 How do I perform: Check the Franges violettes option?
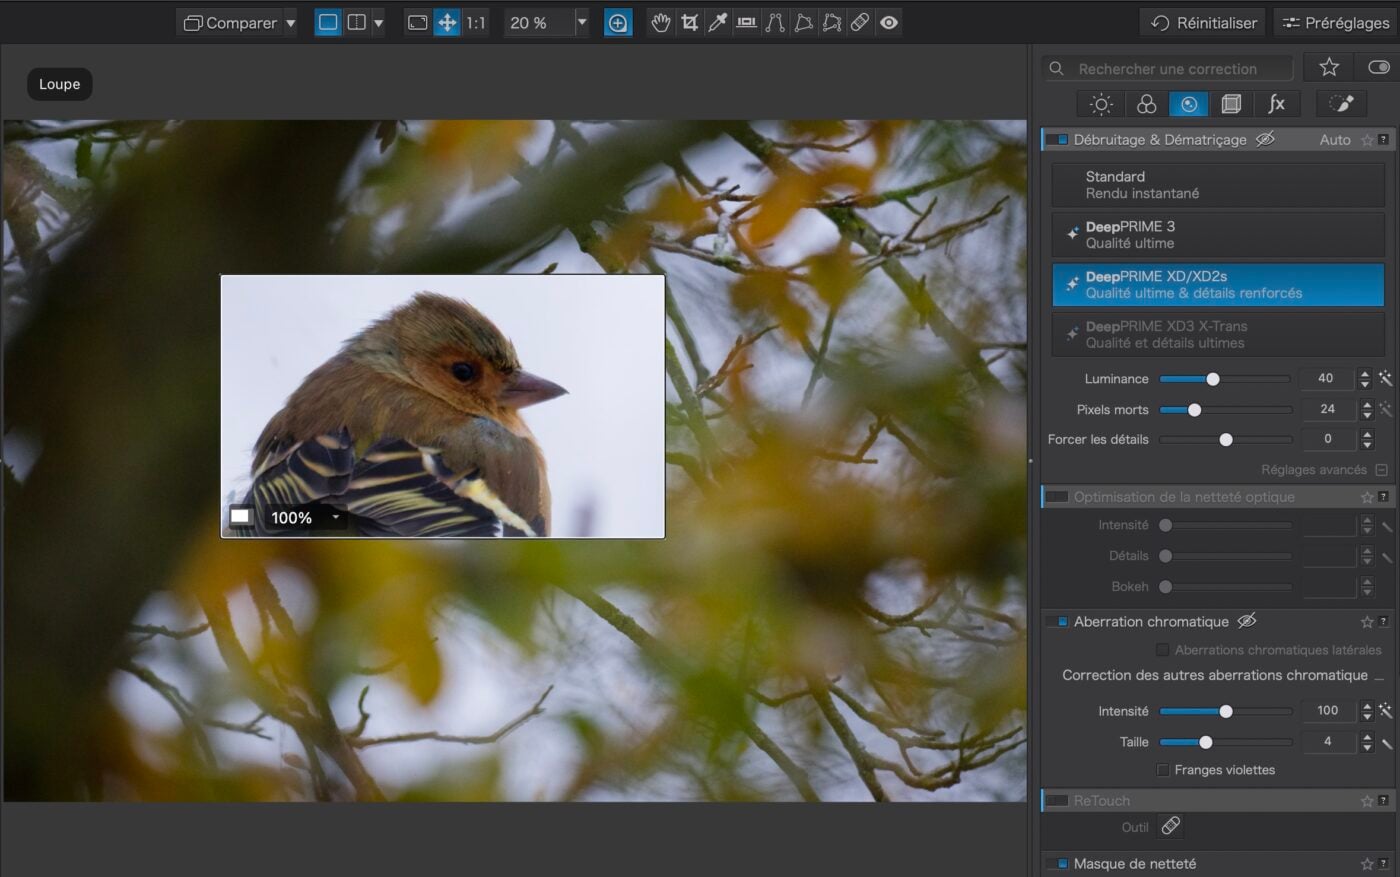tap(1163, 770)
